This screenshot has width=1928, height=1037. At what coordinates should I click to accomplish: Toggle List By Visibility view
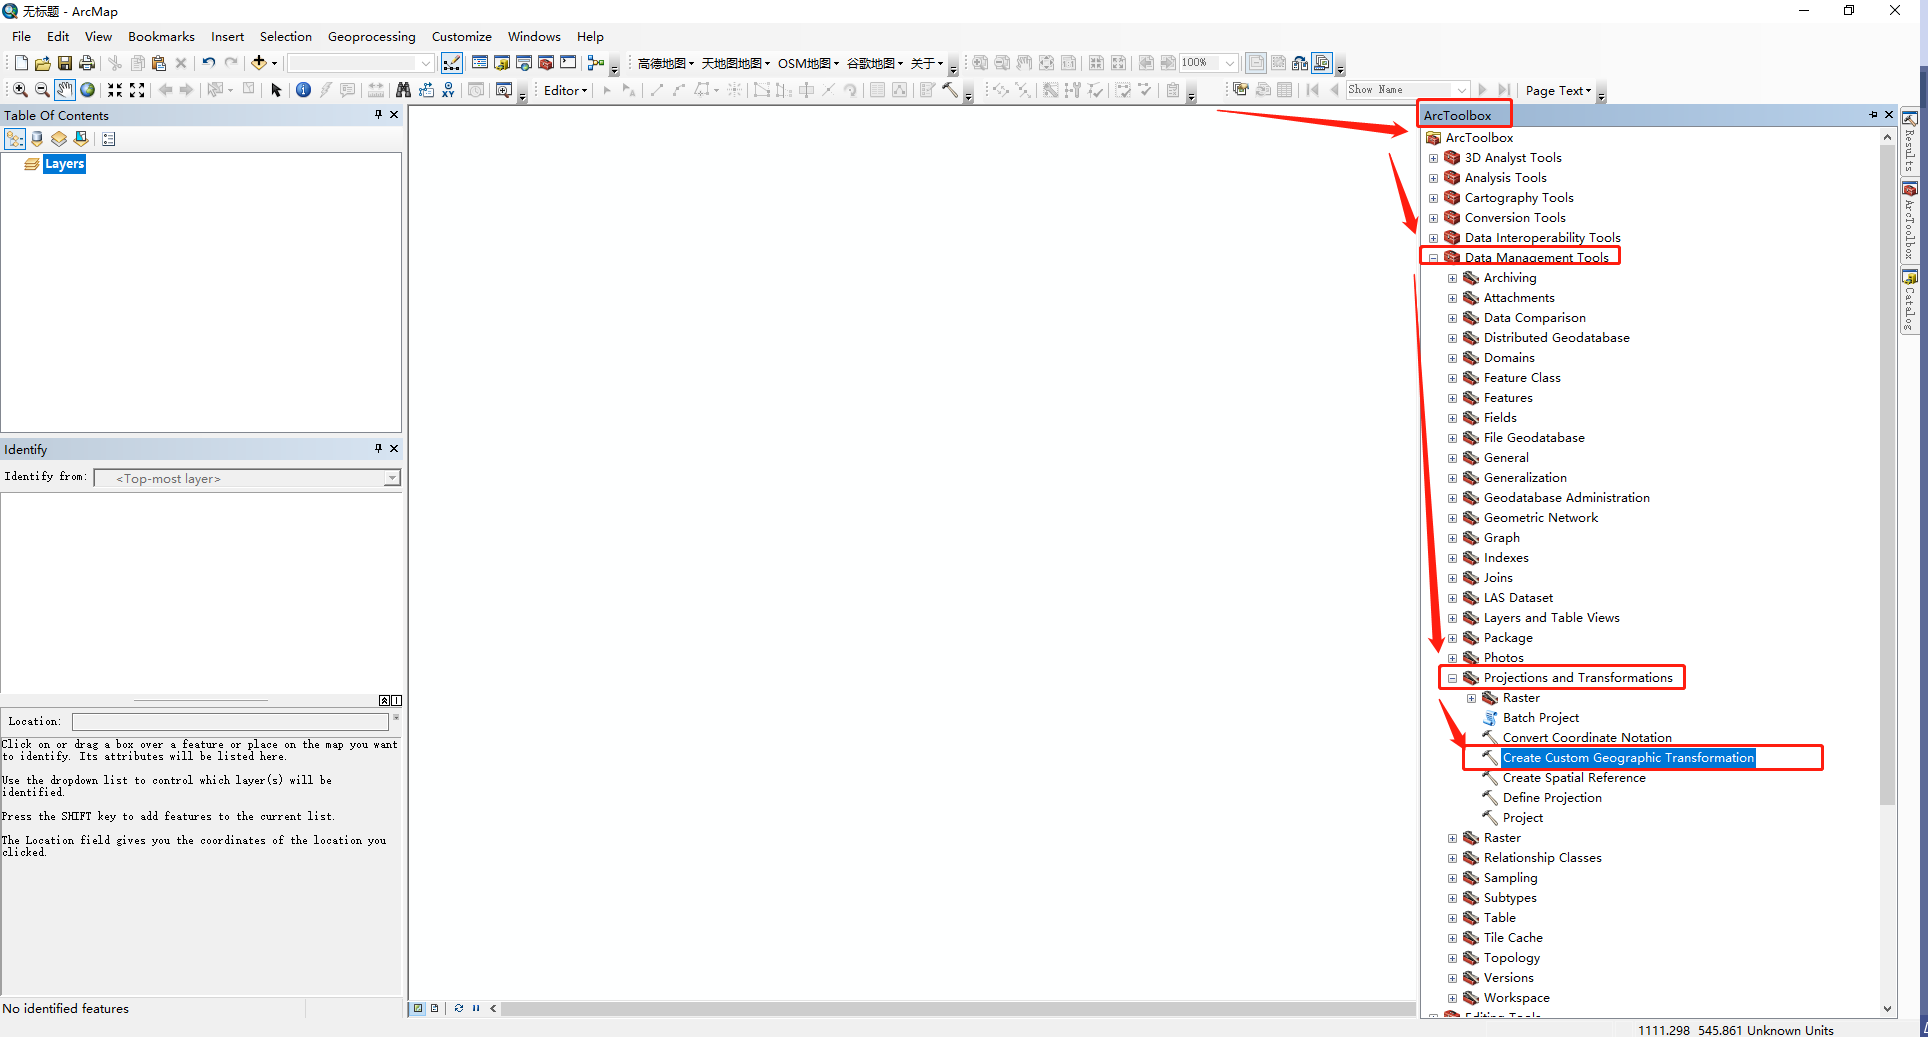[59, 139]
